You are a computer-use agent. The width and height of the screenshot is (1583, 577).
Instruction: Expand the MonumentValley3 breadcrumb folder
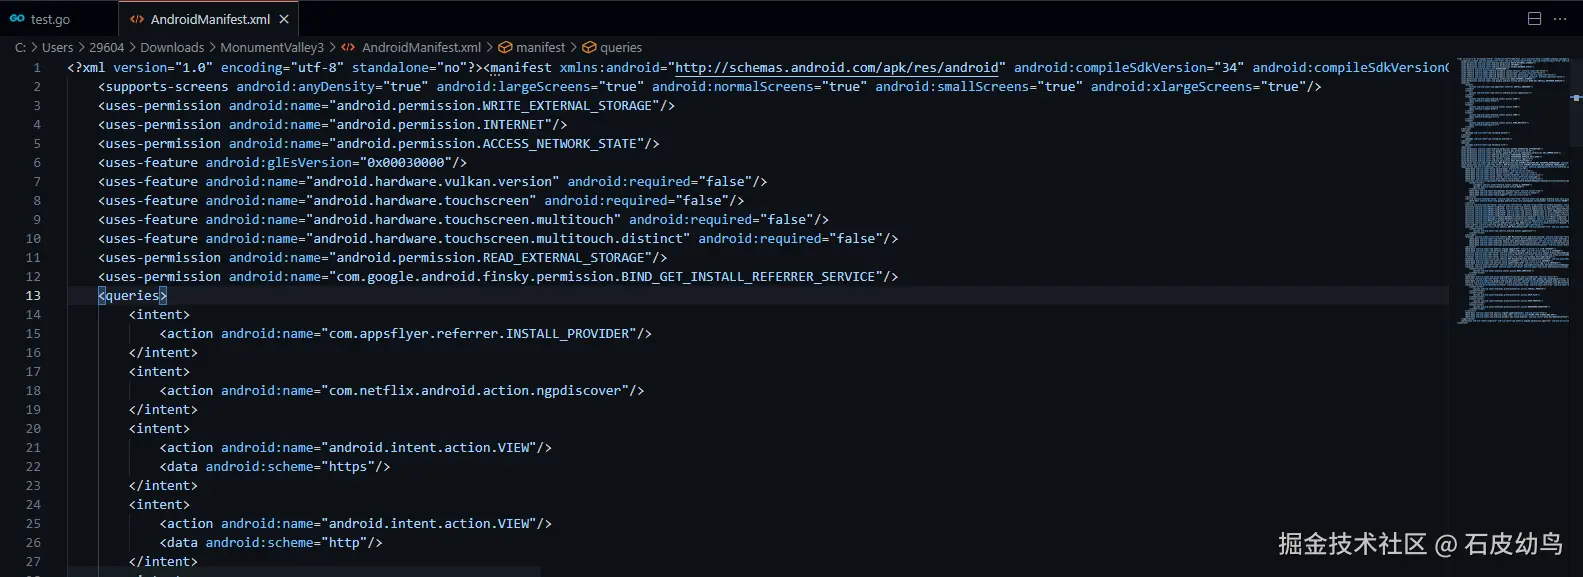pos(272,47)
